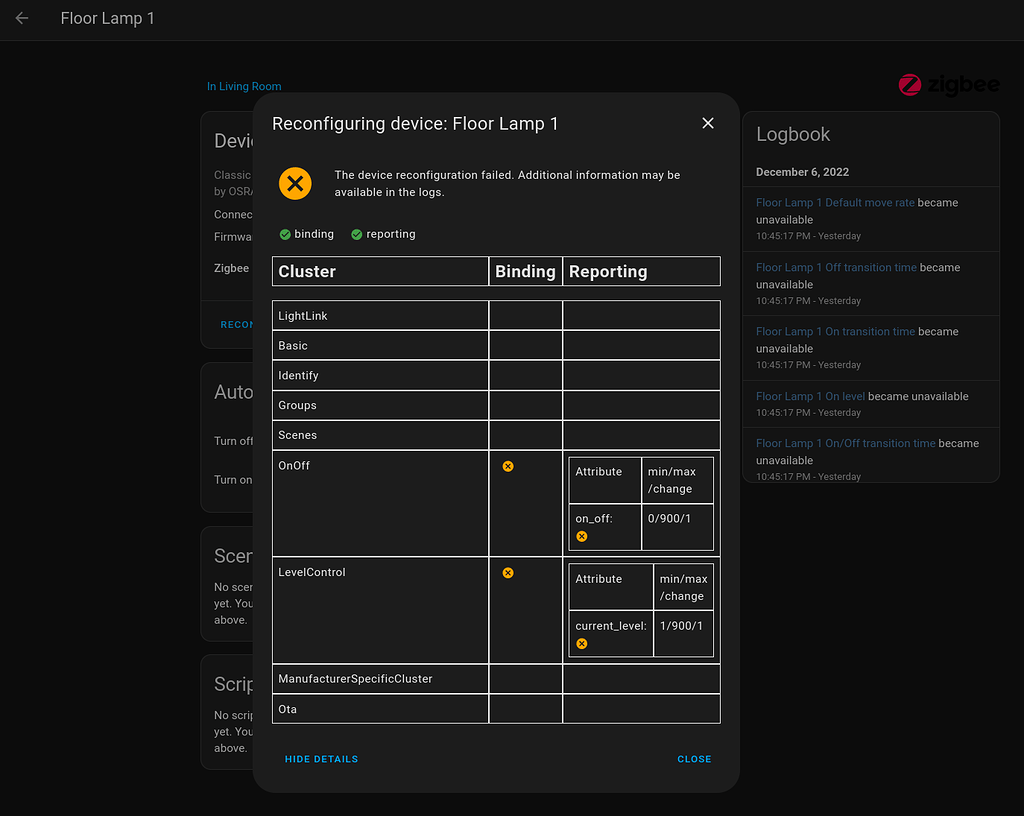Click the failure icon beside current_level attribute
The height and width of the screenshot is (816, 1024).
581,643
